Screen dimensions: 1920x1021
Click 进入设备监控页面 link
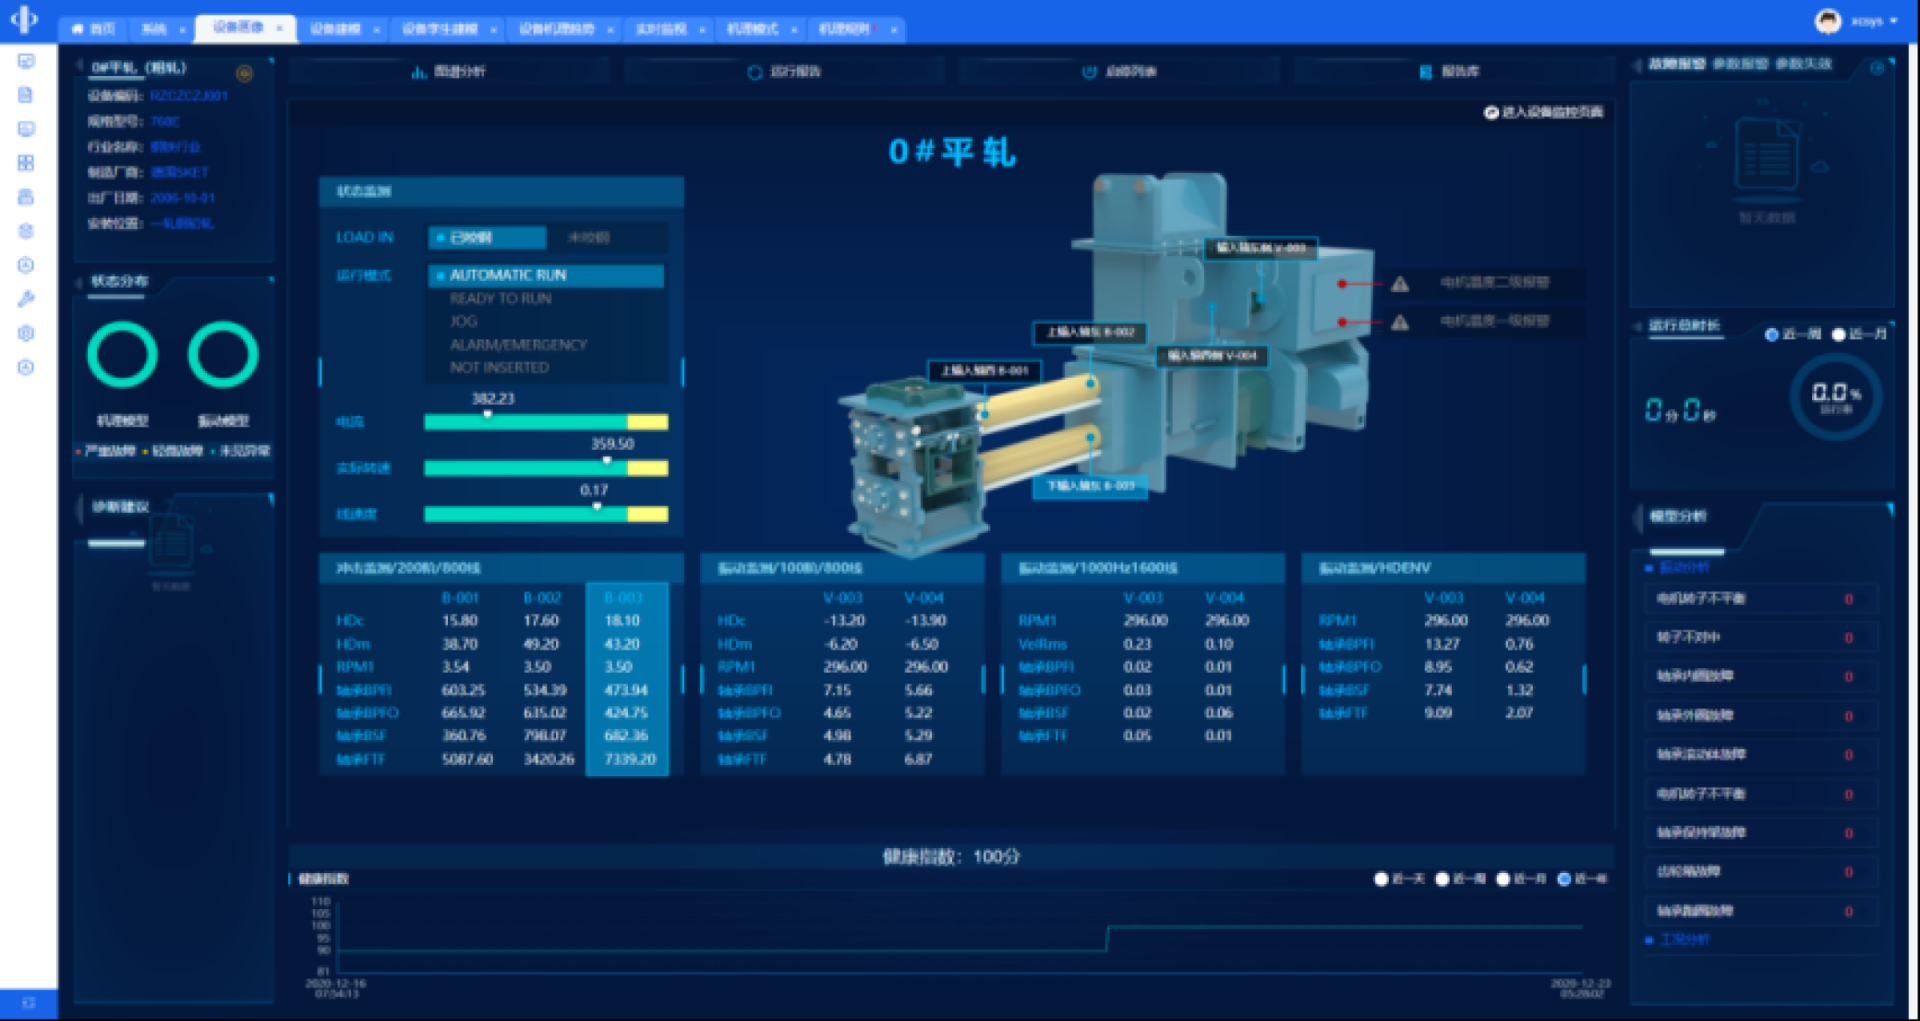[1543, 113]
